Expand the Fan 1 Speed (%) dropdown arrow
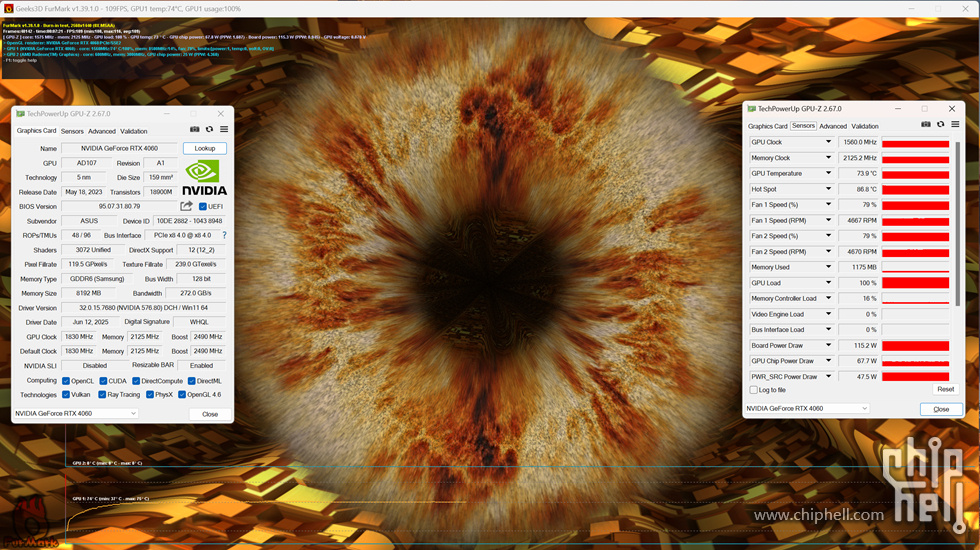The width and height of the screenshot is (980, 550). [828, 204]
